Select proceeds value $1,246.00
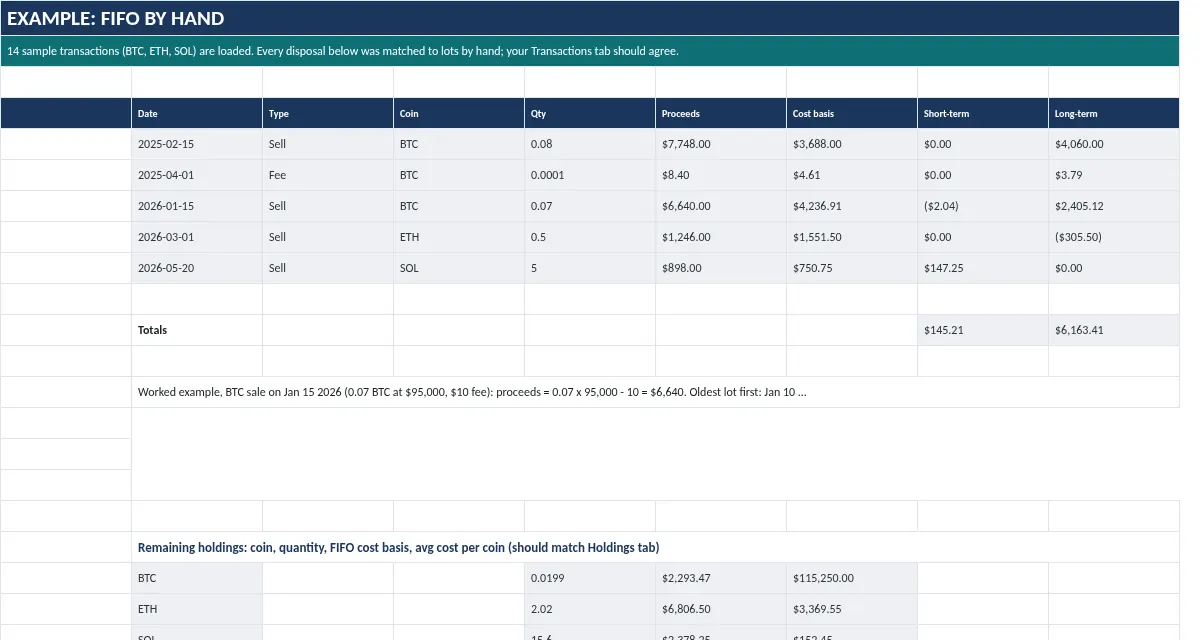1200x640 pixels. click(721, 237)
